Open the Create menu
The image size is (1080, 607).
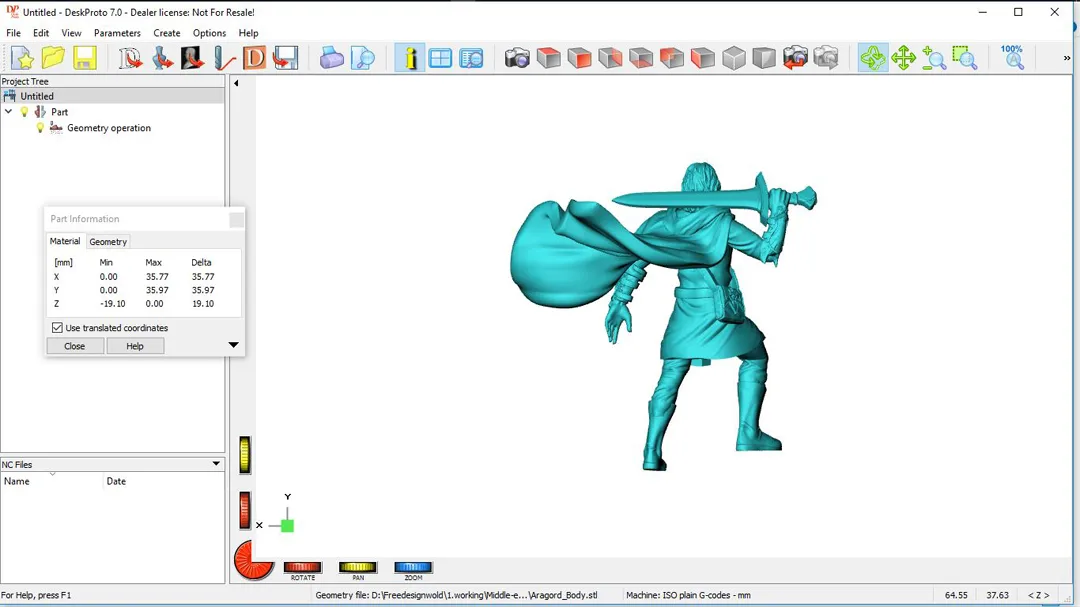click(167, 33)
